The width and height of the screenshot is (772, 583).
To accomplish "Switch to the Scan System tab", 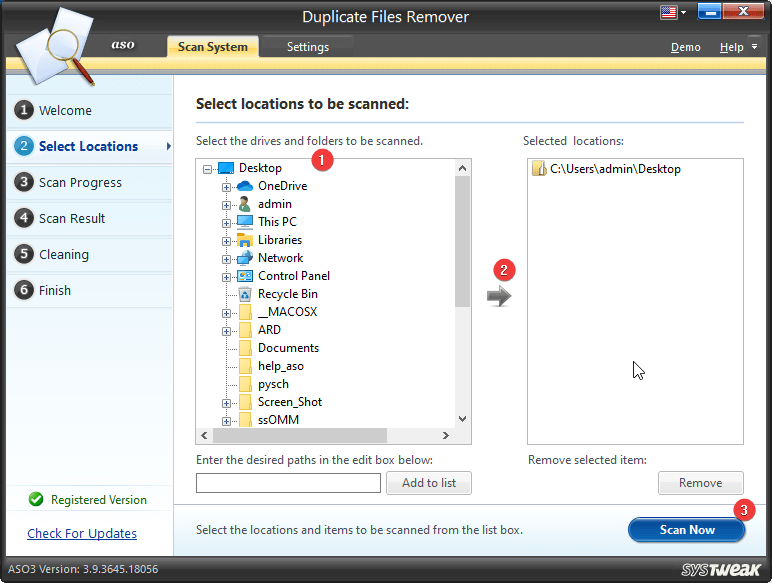I will (213, 47).
